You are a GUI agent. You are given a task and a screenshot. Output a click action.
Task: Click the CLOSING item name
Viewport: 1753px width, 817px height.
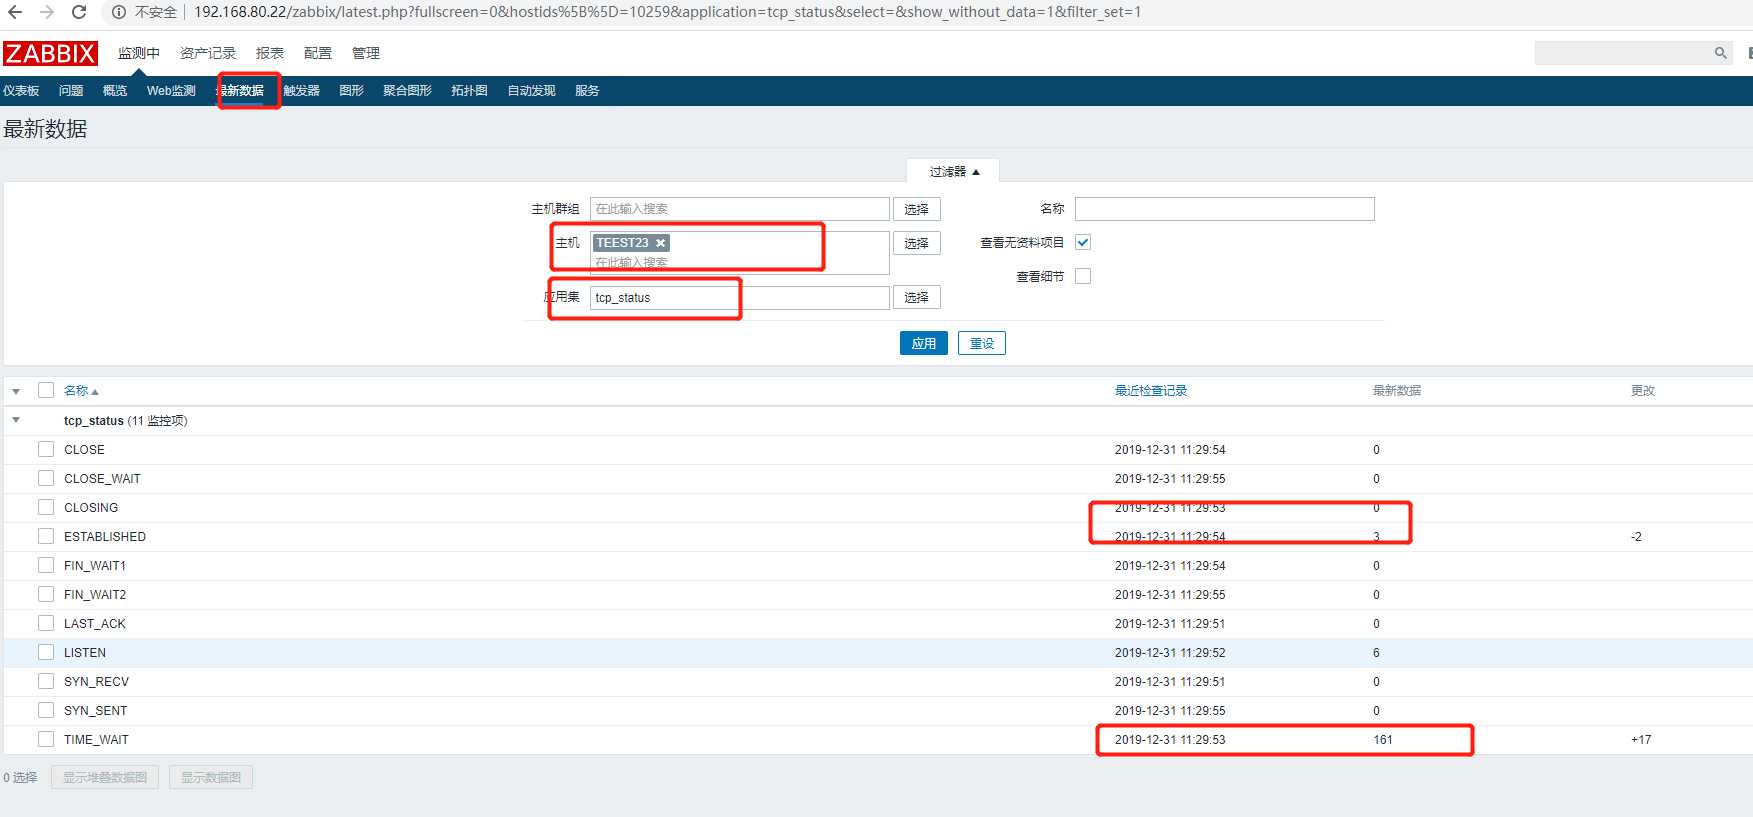click(91, 507)
